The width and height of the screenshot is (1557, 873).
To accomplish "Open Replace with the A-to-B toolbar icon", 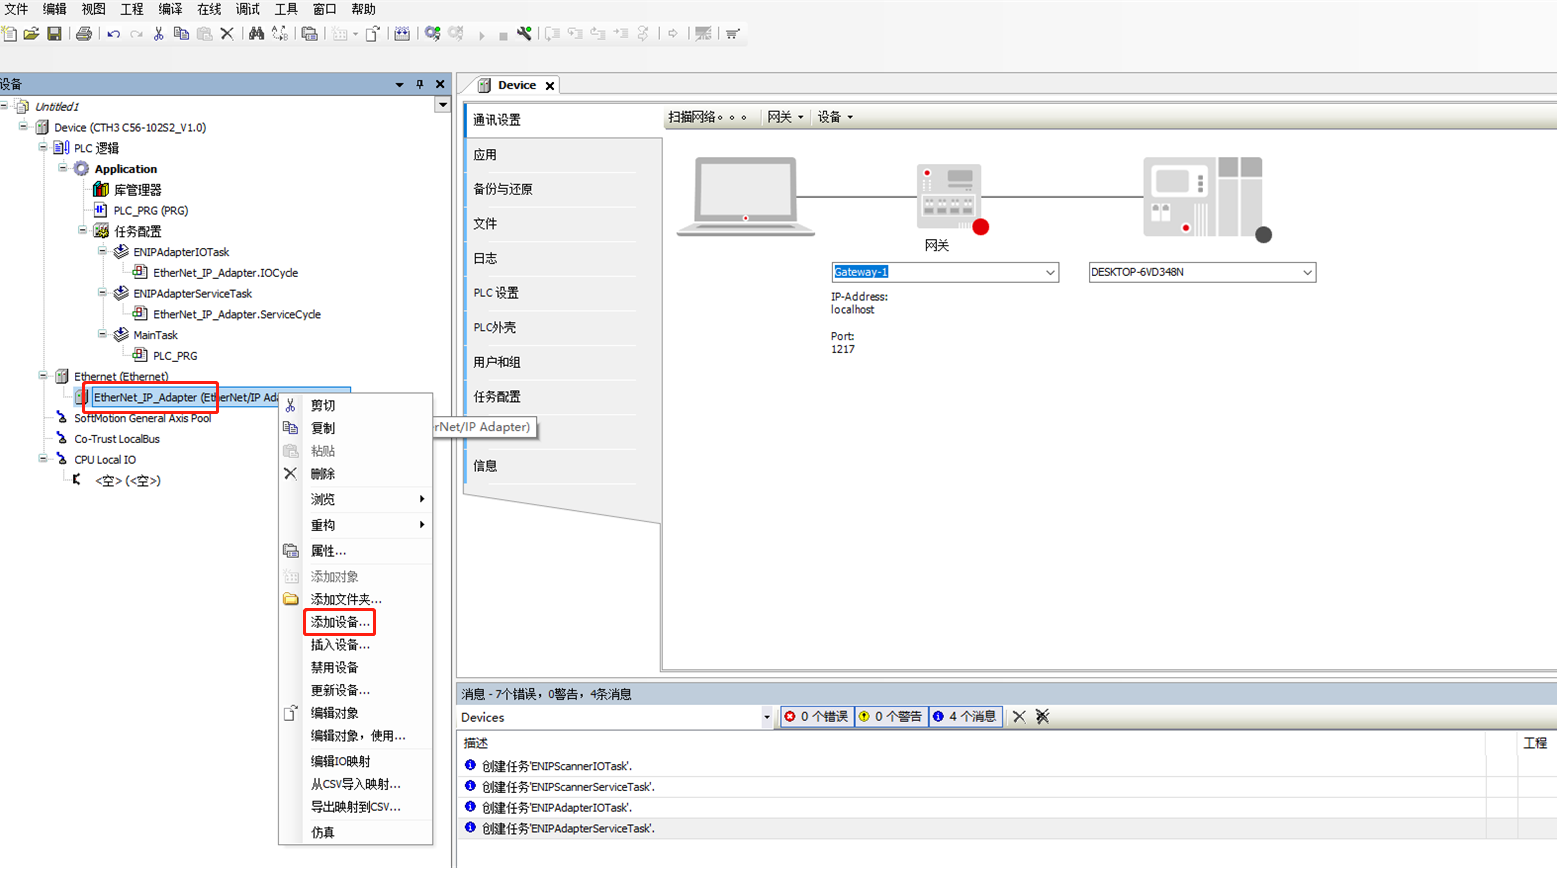I will click(280, 34).
